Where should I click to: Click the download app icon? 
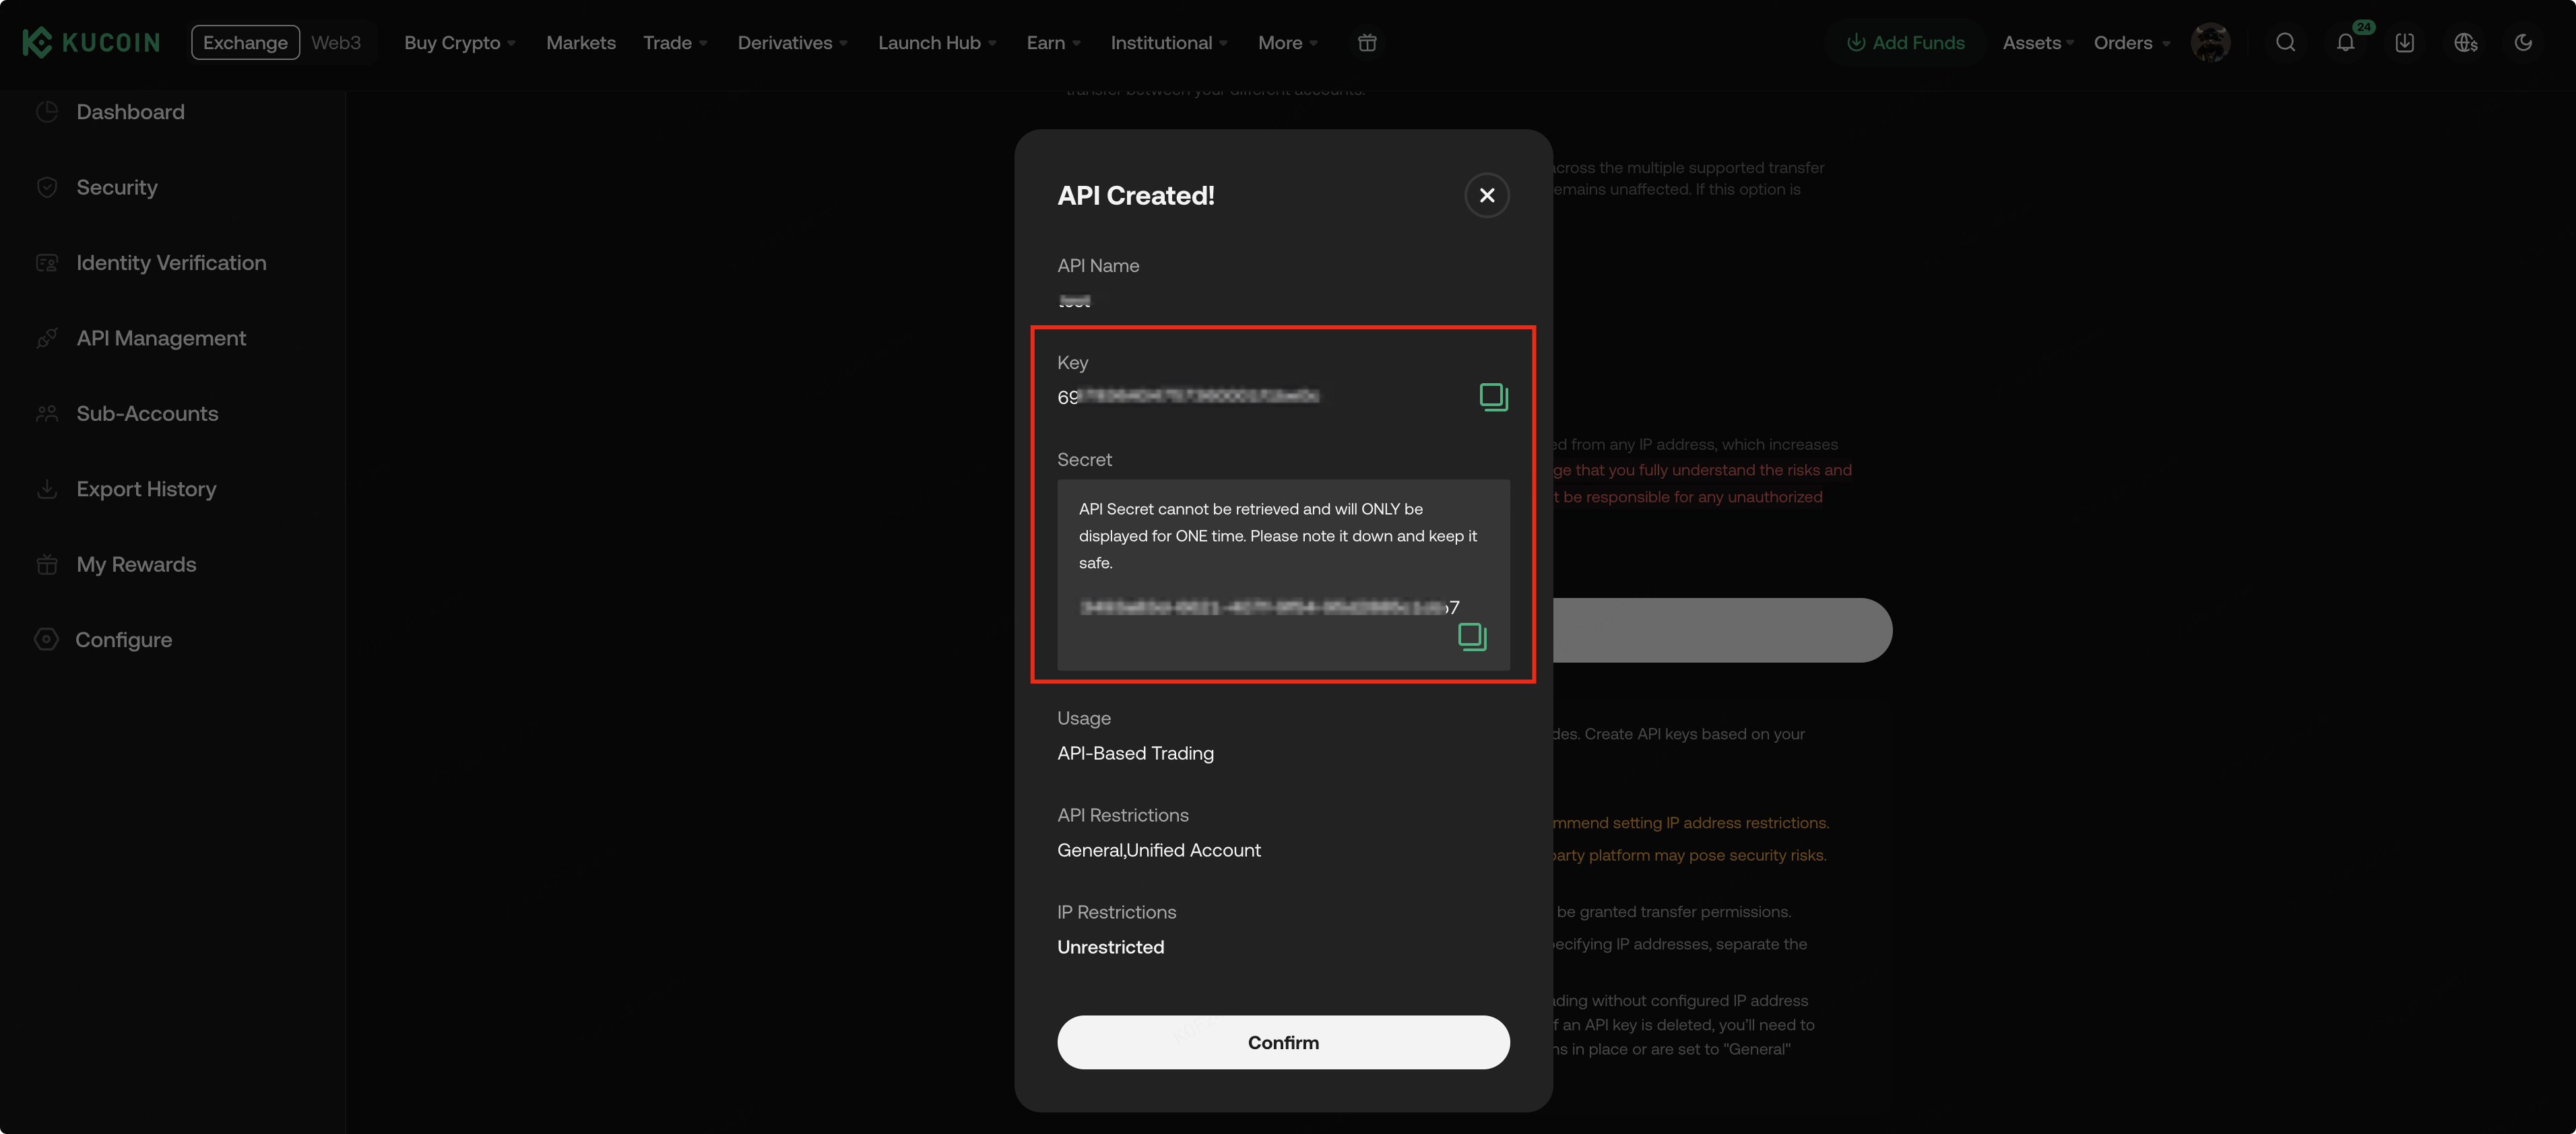(2404, 42)
